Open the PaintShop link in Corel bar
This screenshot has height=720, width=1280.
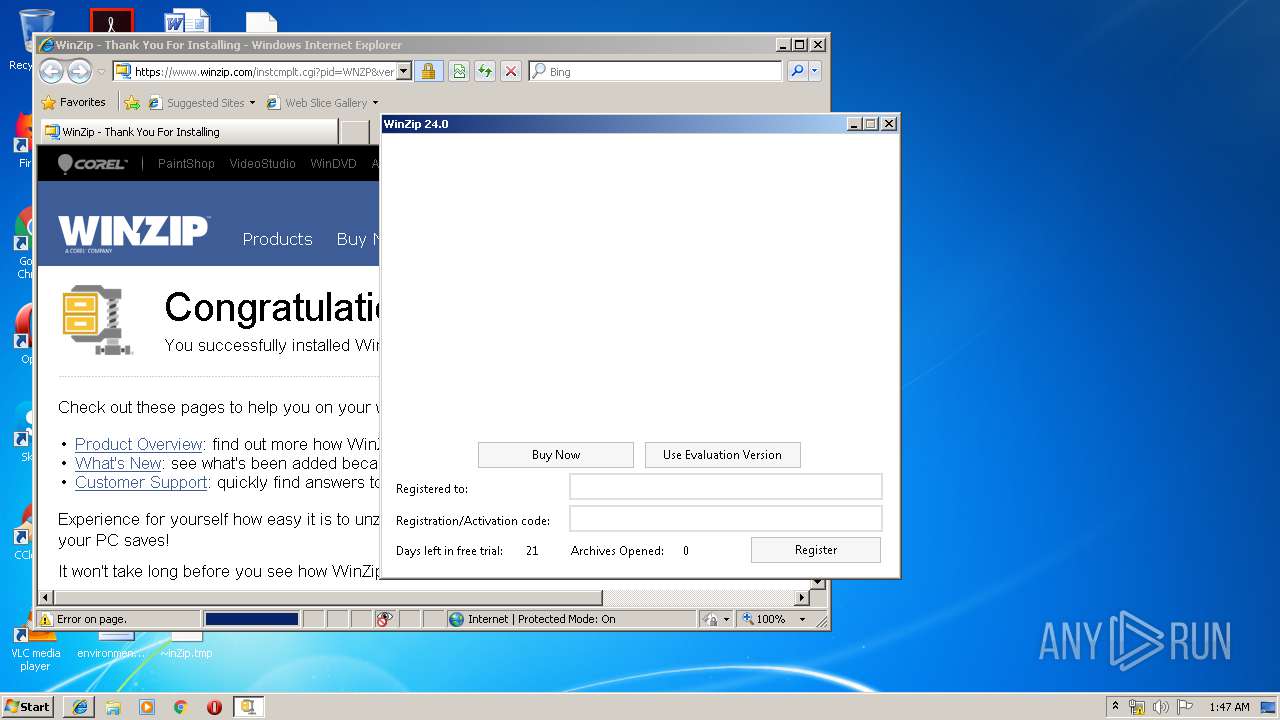click(186, 164)
